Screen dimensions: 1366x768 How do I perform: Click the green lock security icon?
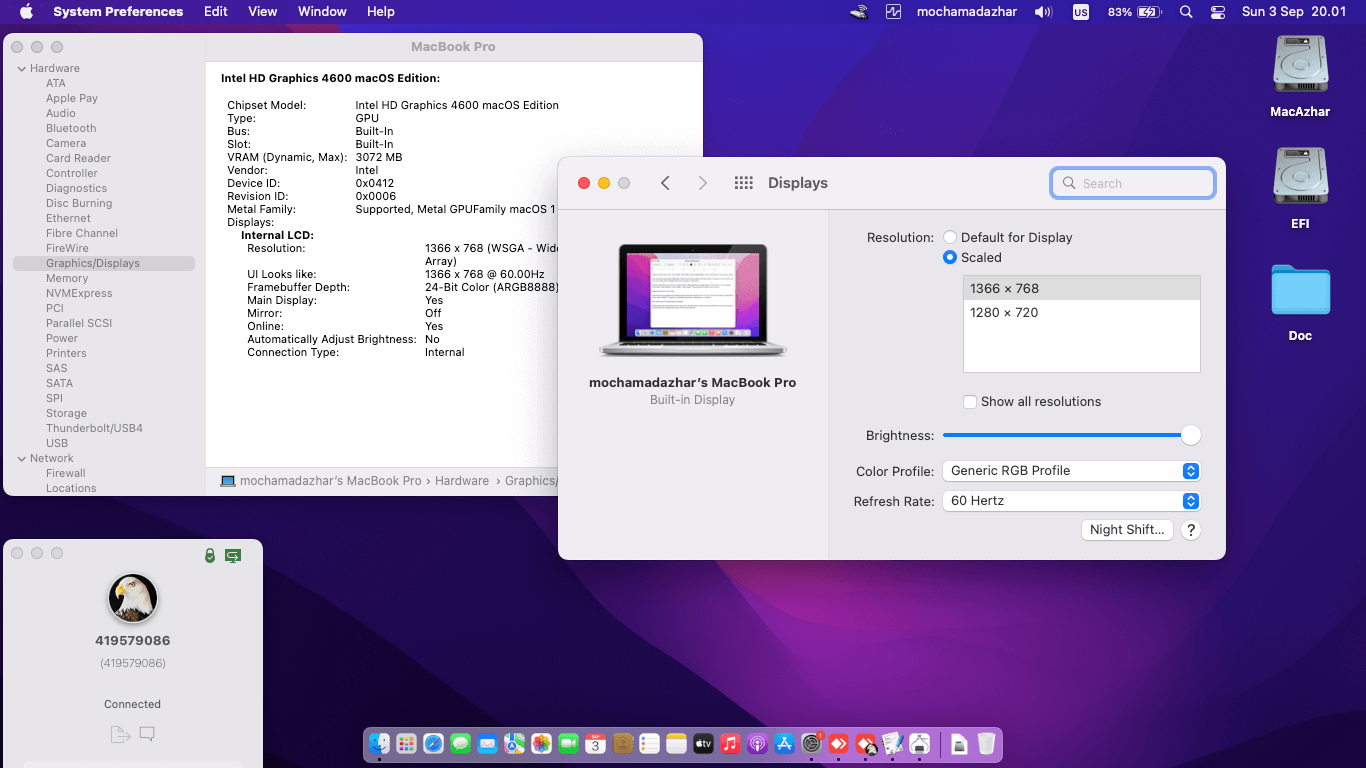210,555
